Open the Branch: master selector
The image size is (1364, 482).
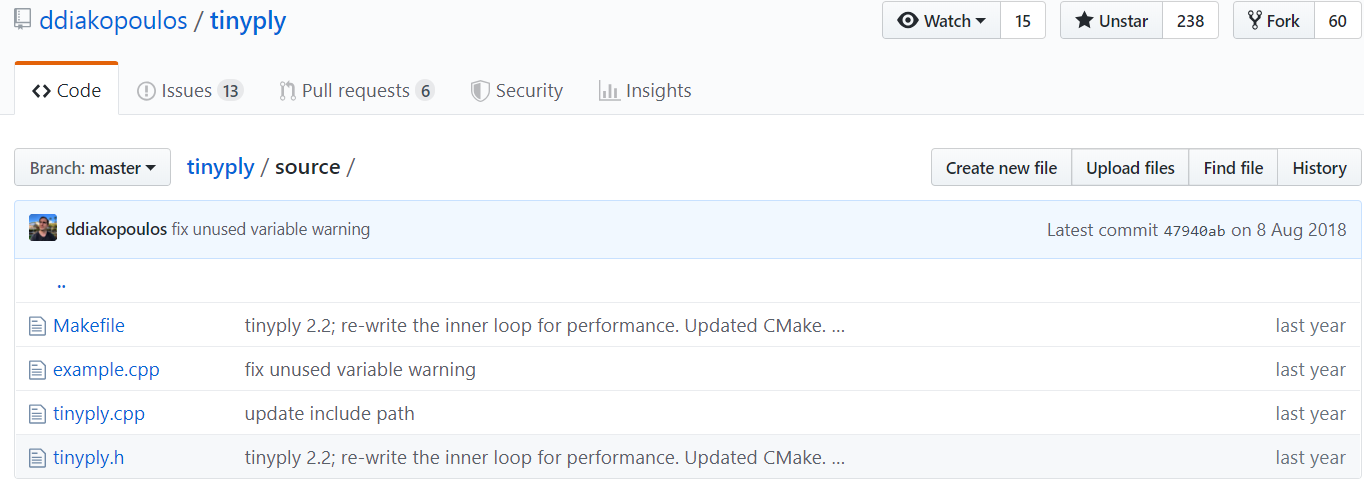click(92, 168)
